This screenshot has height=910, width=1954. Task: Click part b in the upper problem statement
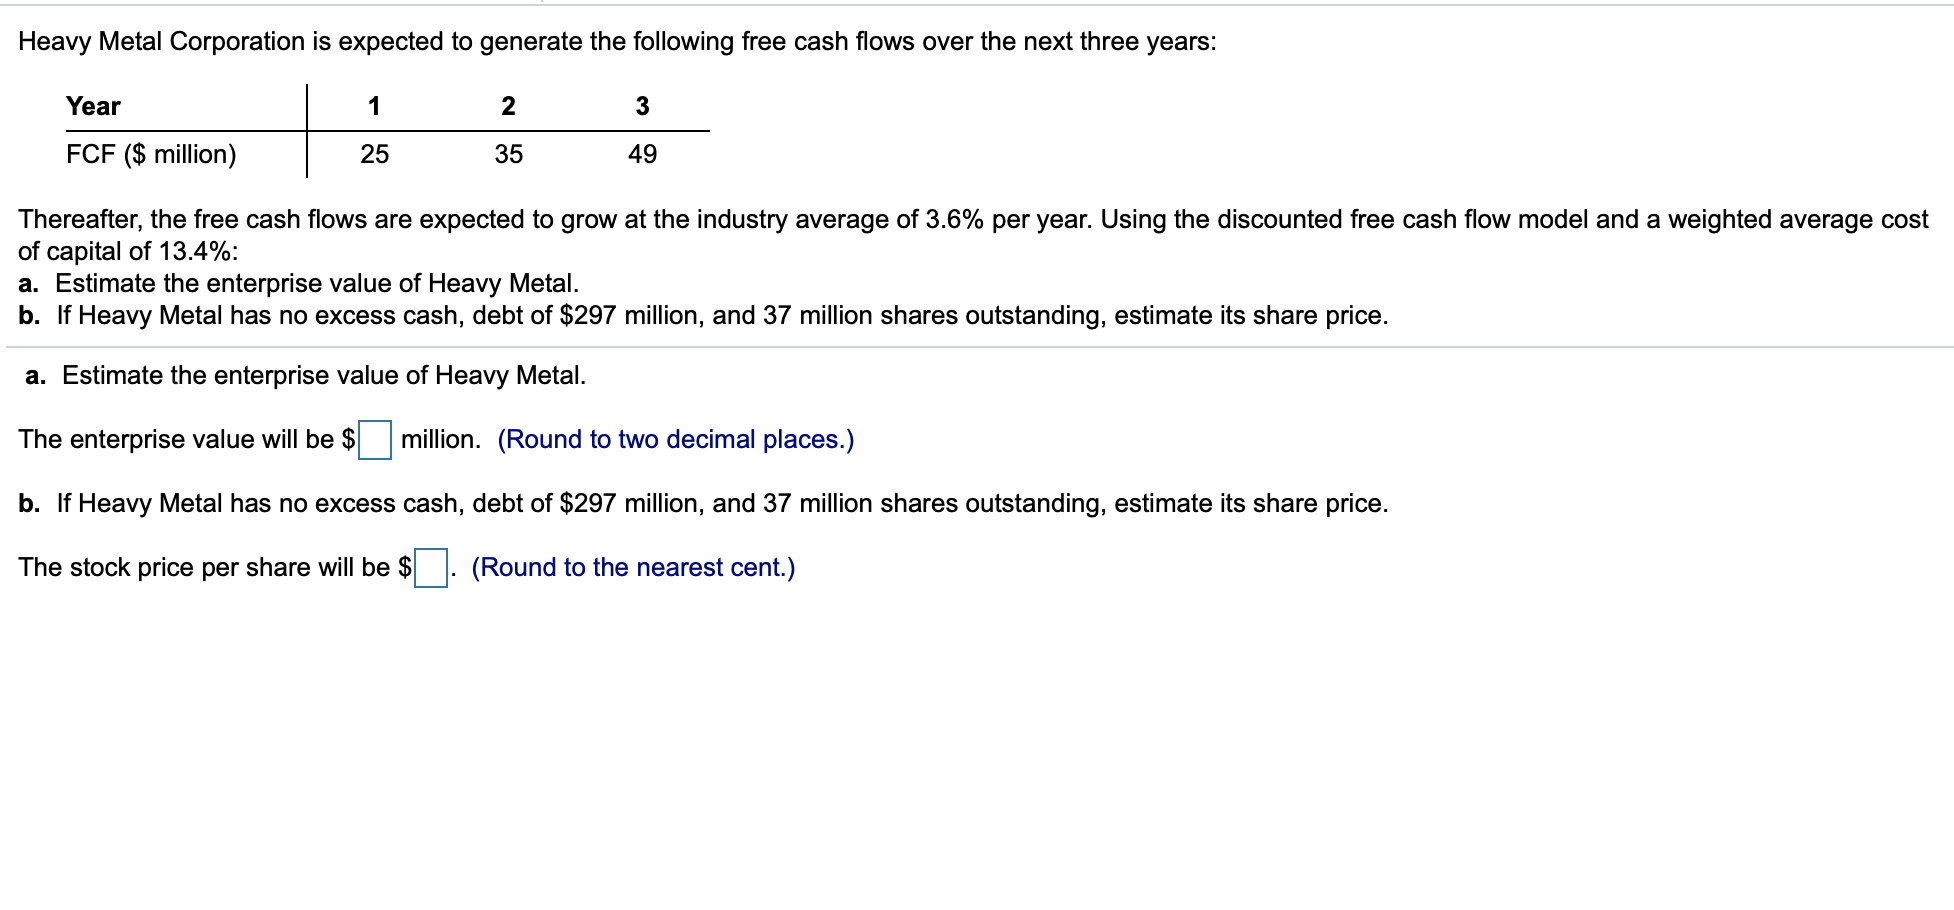[703, 316]
